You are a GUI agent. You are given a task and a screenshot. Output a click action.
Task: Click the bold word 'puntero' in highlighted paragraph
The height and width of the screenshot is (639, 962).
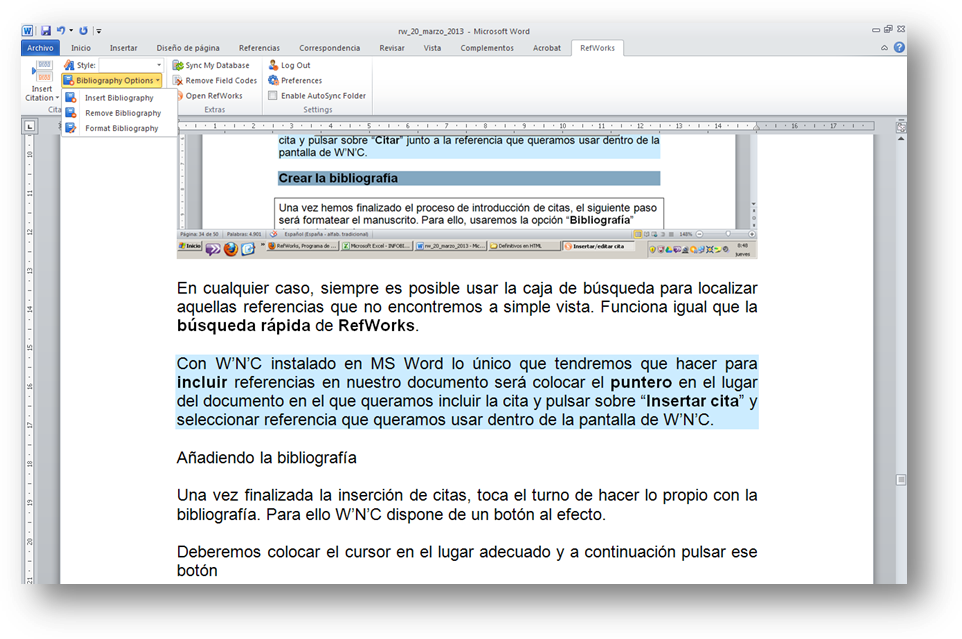click(641, 383)
